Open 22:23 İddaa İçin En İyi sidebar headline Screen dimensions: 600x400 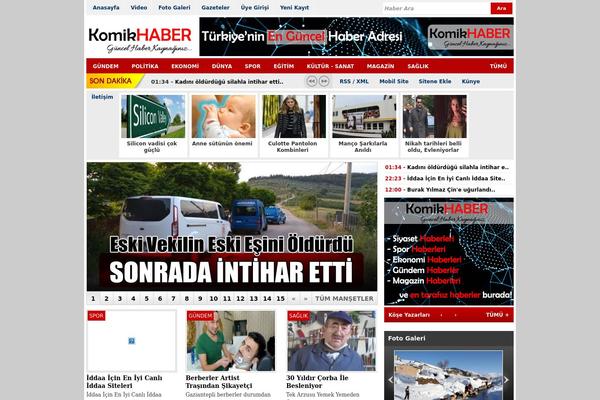tap(445, 178)
